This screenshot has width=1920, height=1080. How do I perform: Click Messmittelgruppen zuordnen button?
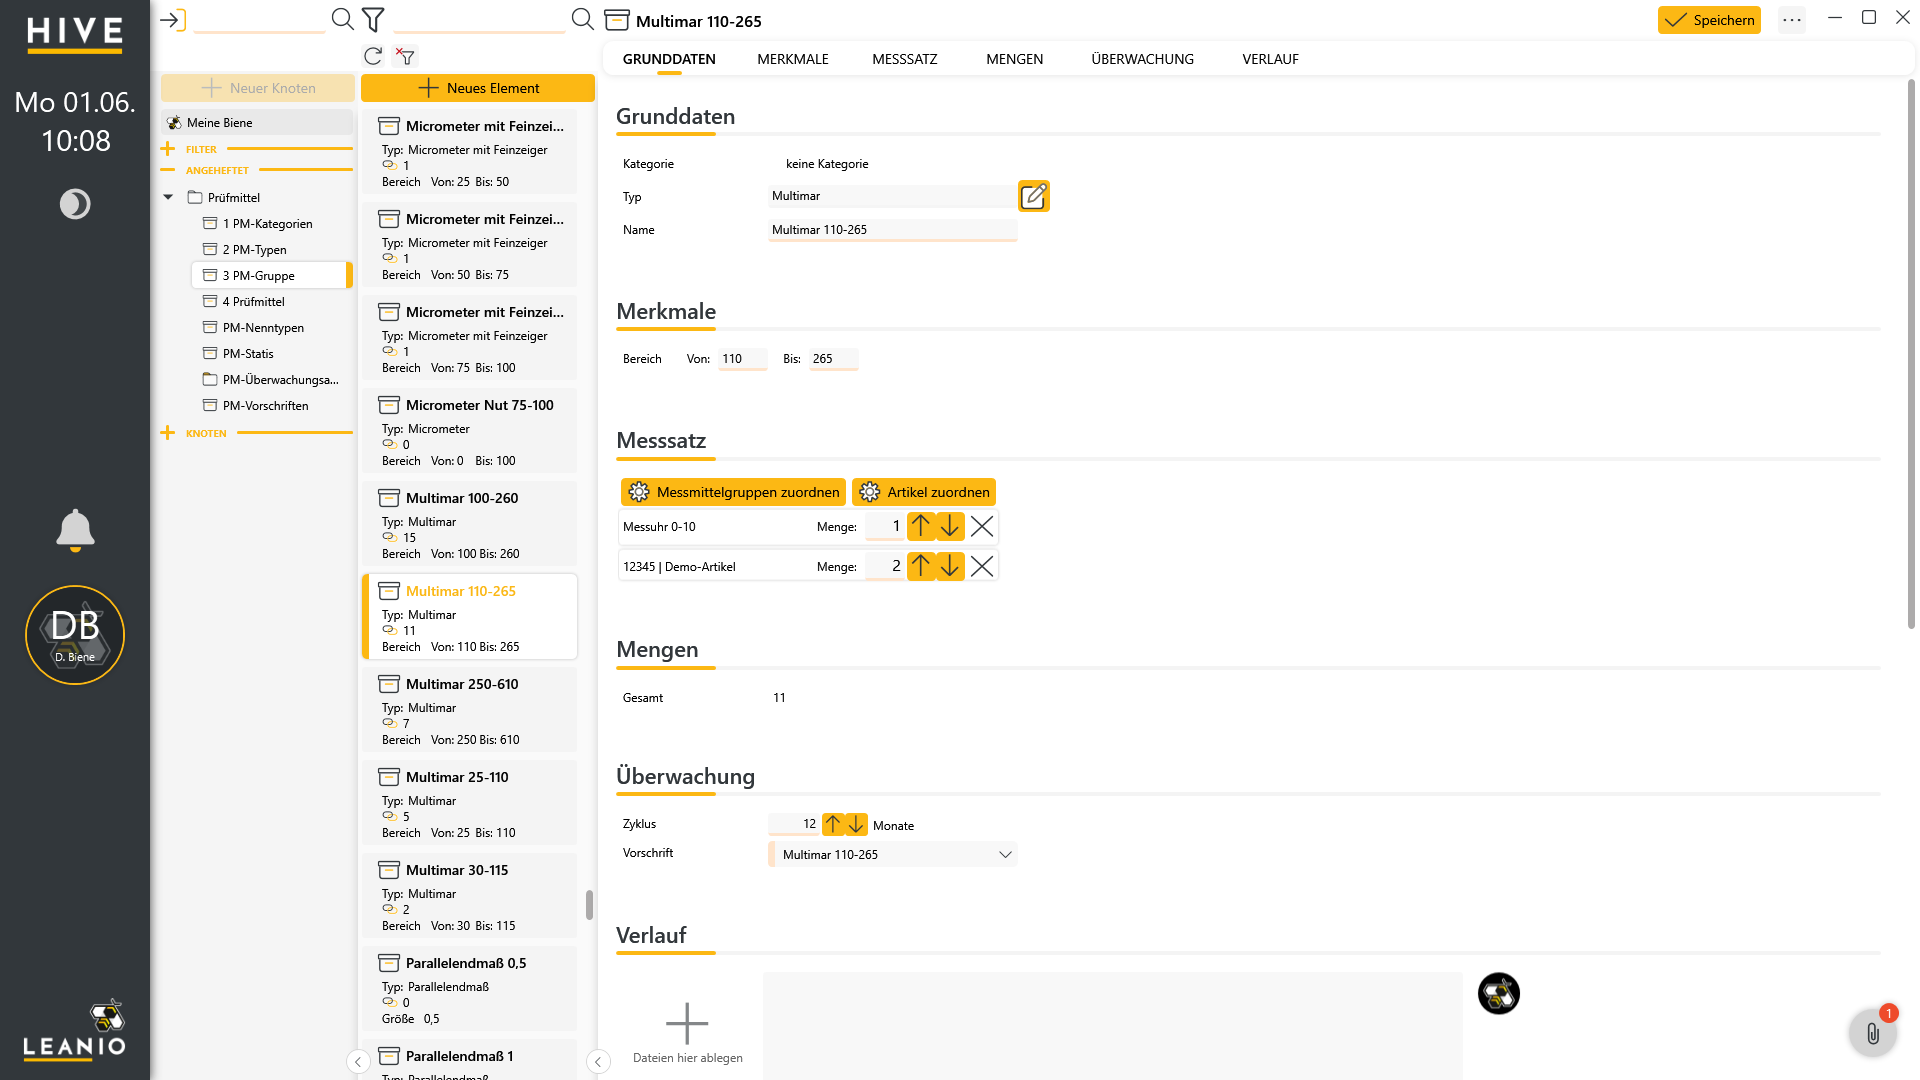733,492
